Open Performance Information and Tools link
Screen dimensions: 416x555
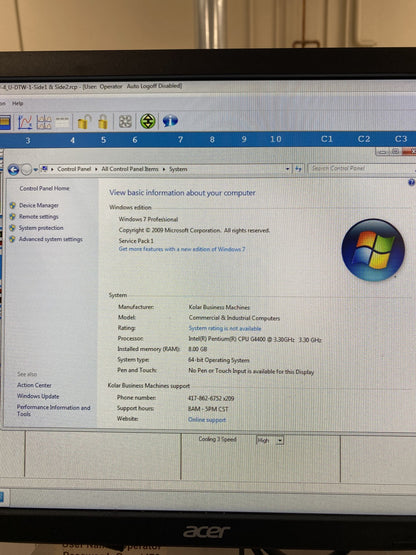tap(53, 411)
